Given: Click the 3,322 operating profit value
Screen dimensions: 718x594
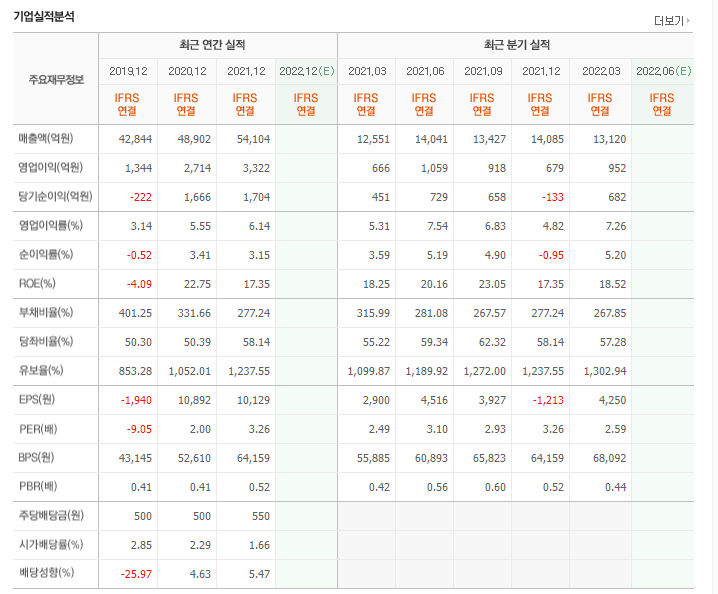Looking at the screenshot, I should point(256,168).
